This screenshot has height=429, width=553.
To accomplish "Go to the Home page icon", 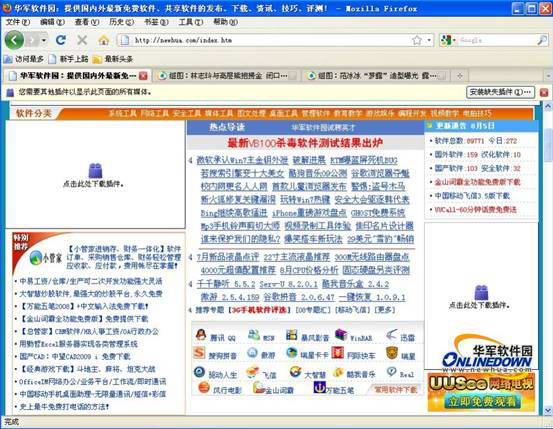I will [103, 40].
